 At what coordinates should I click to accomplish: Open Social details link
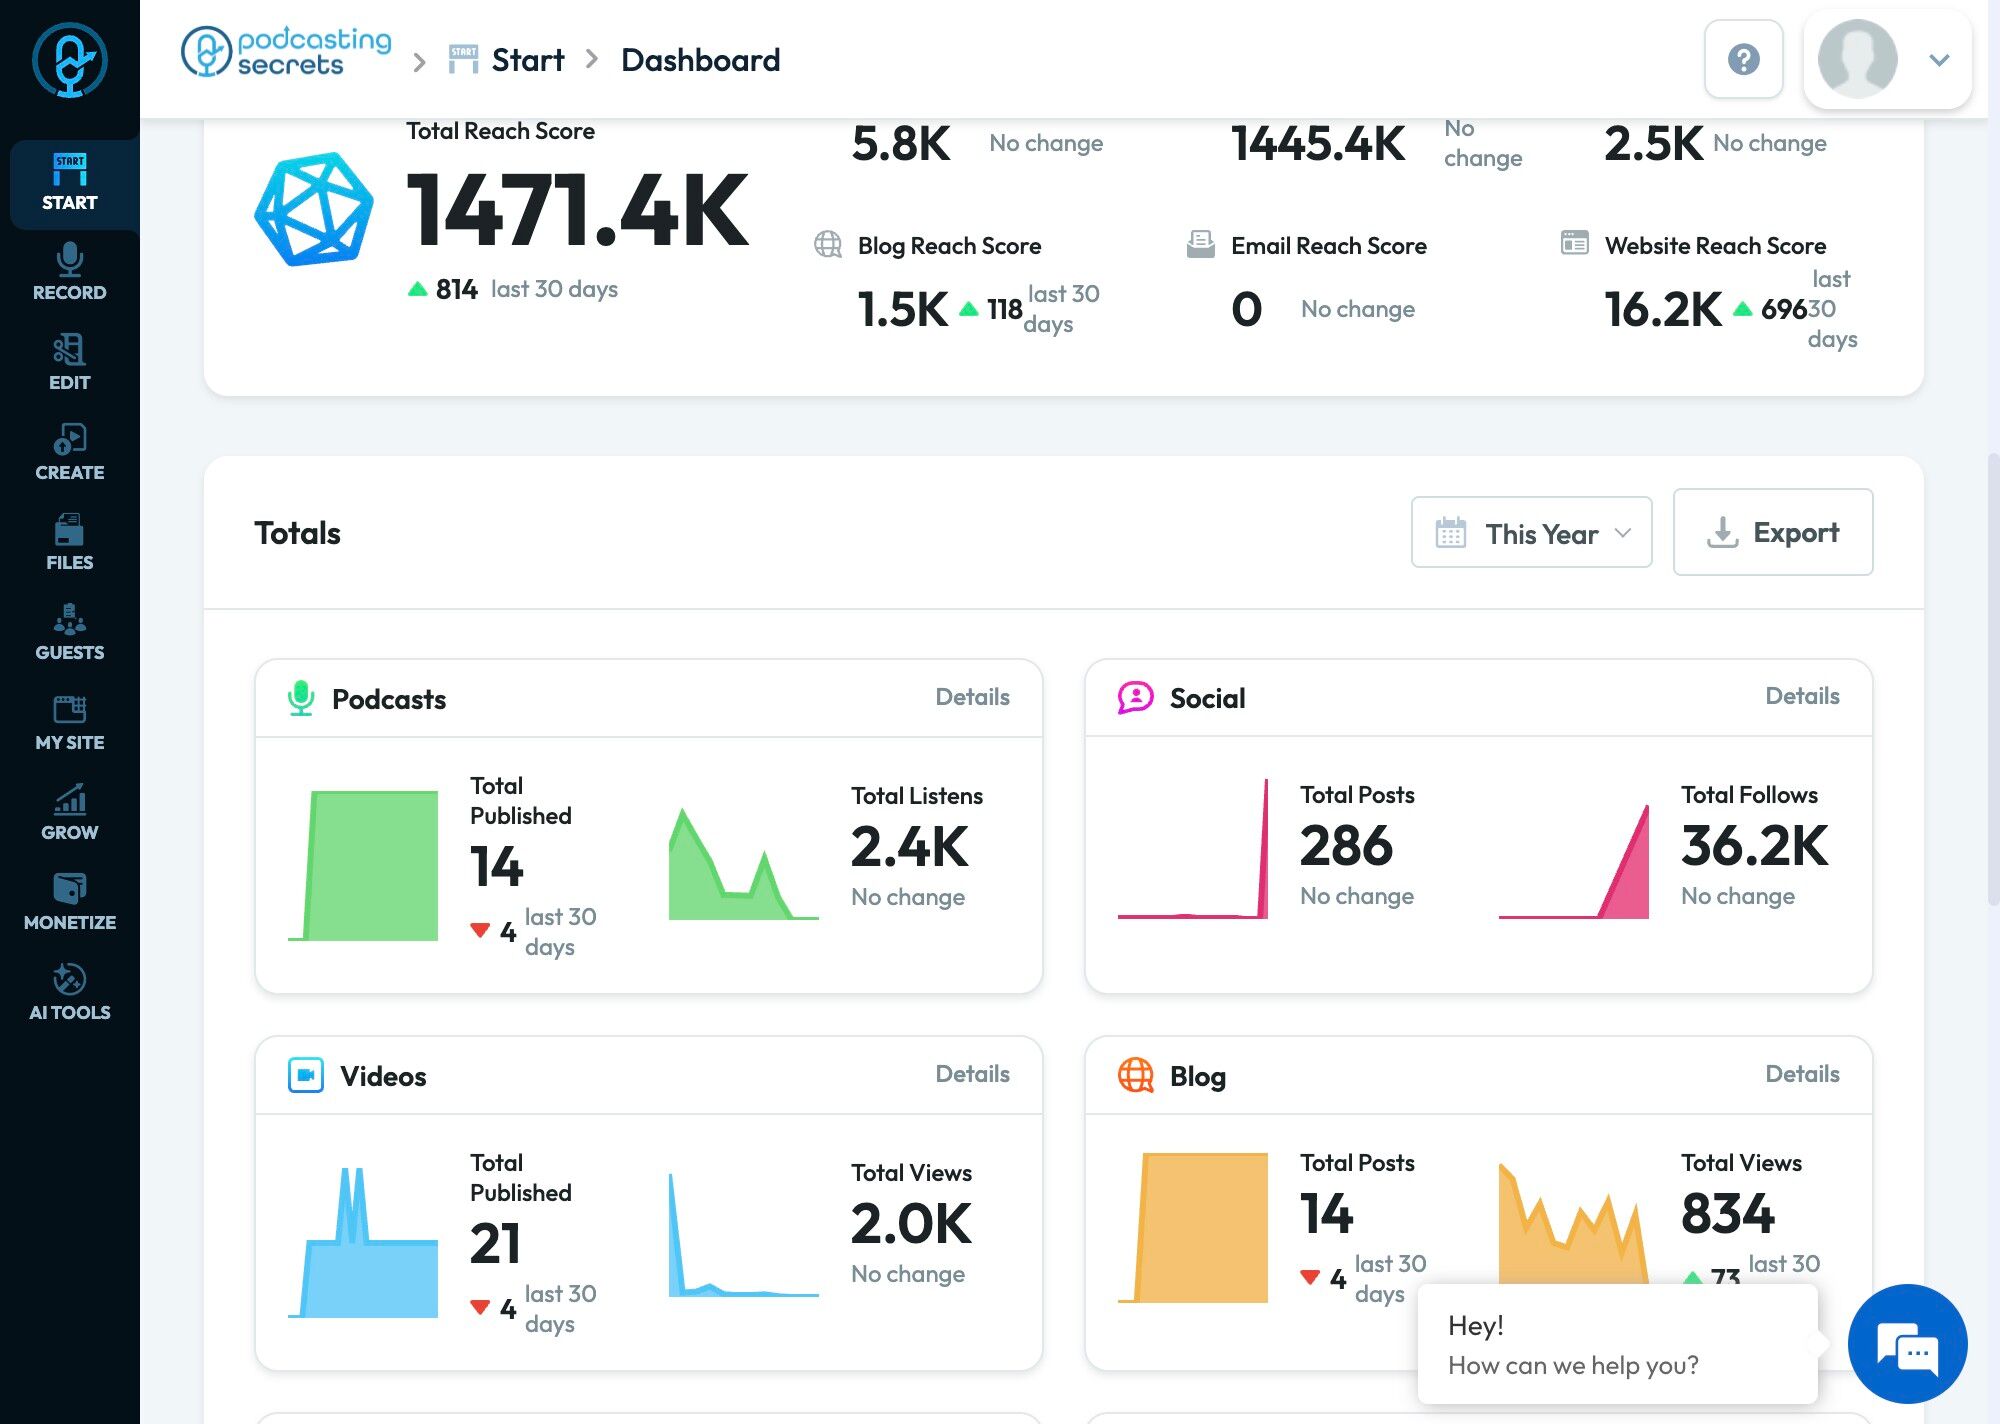point(1801,696)
